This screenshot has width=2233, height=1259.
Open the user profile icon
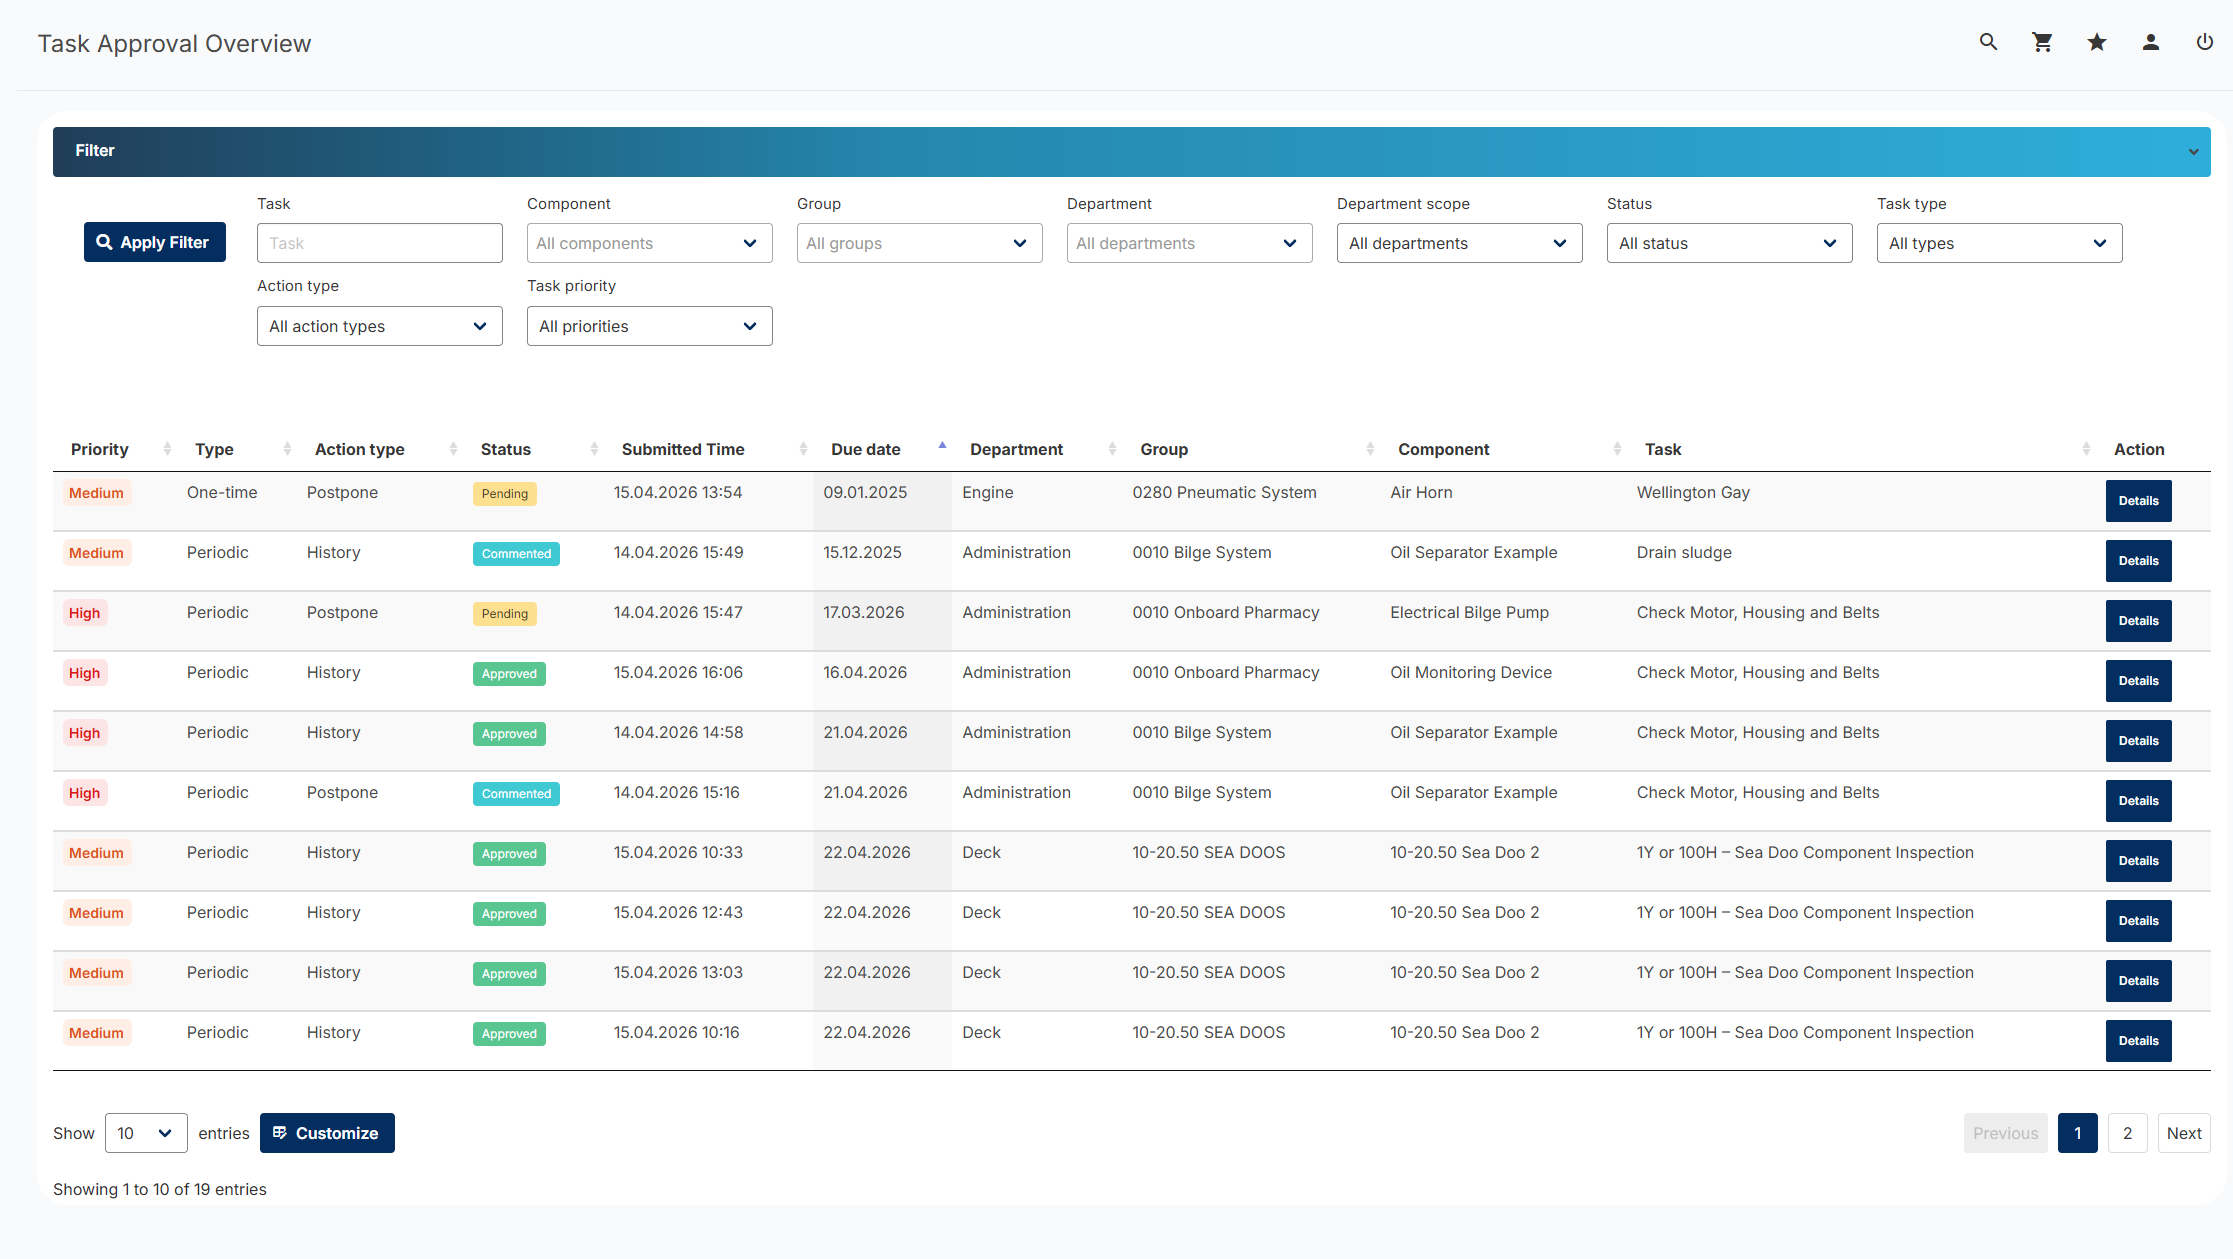2151,42
